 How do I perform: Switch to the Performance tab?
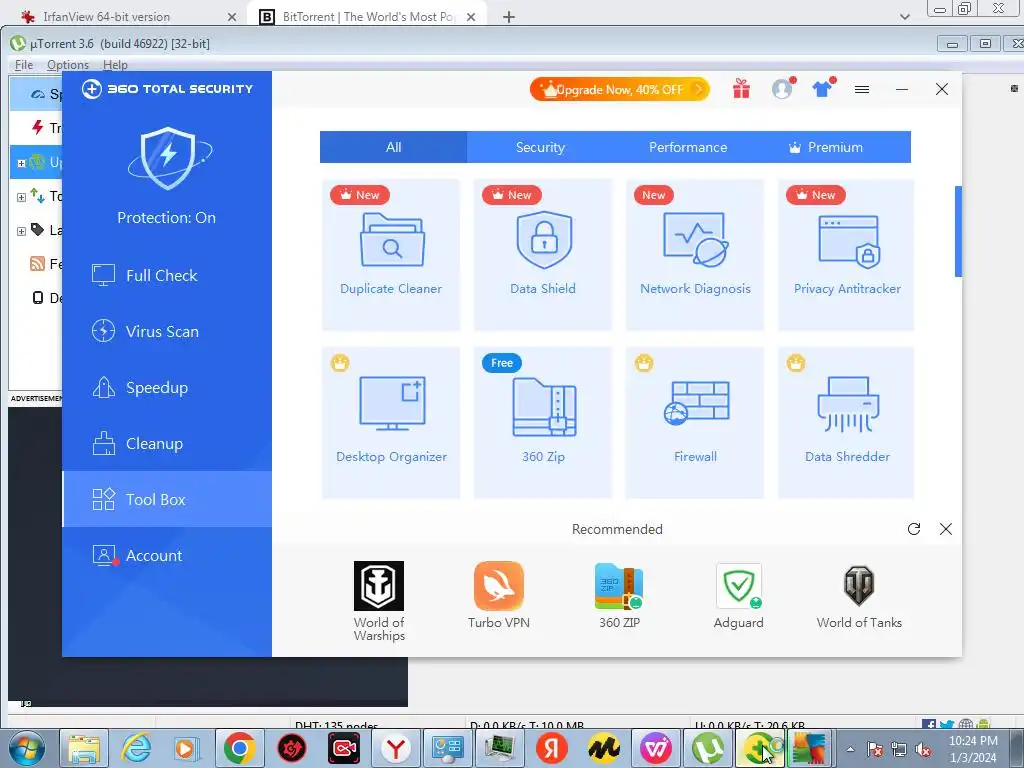pyautogui.click(x=688, y=147)
